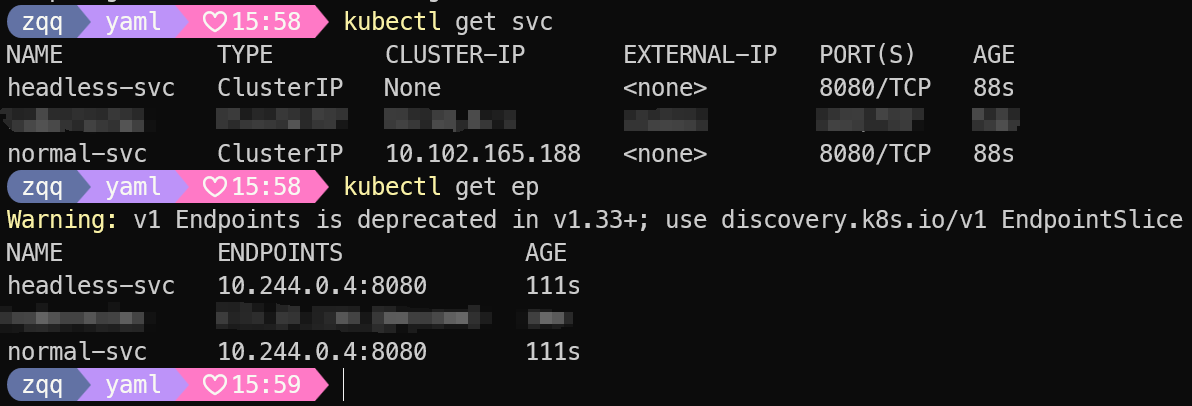
Task: Click the CLUSTER-IP column header
Action: pyautogui.click(x=454, y=54)
